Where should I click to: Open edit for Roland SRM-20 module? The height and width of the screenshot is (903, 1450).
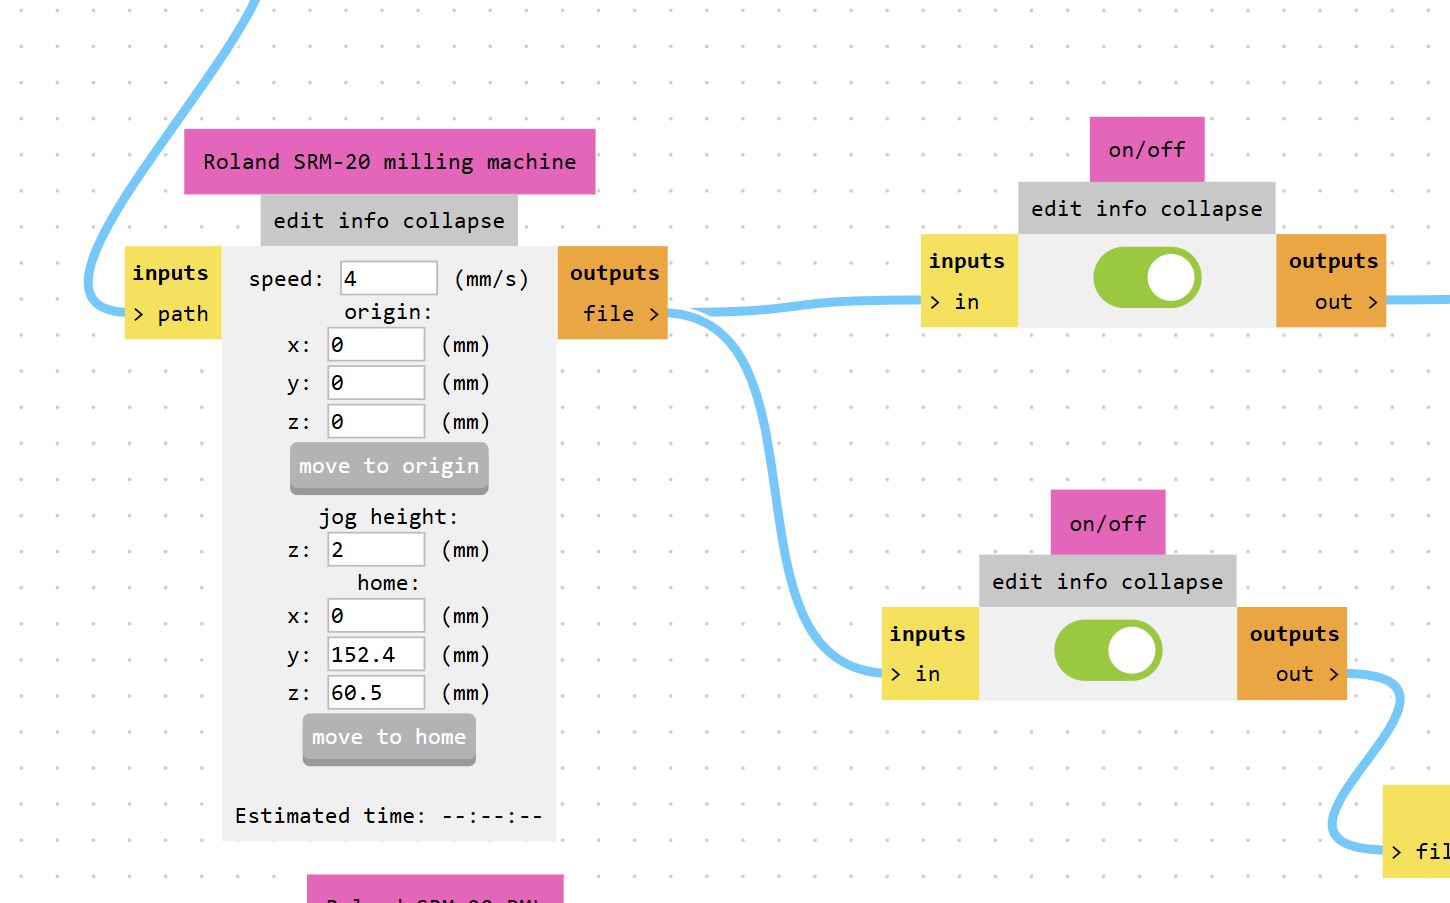click(x=299, y=221)
